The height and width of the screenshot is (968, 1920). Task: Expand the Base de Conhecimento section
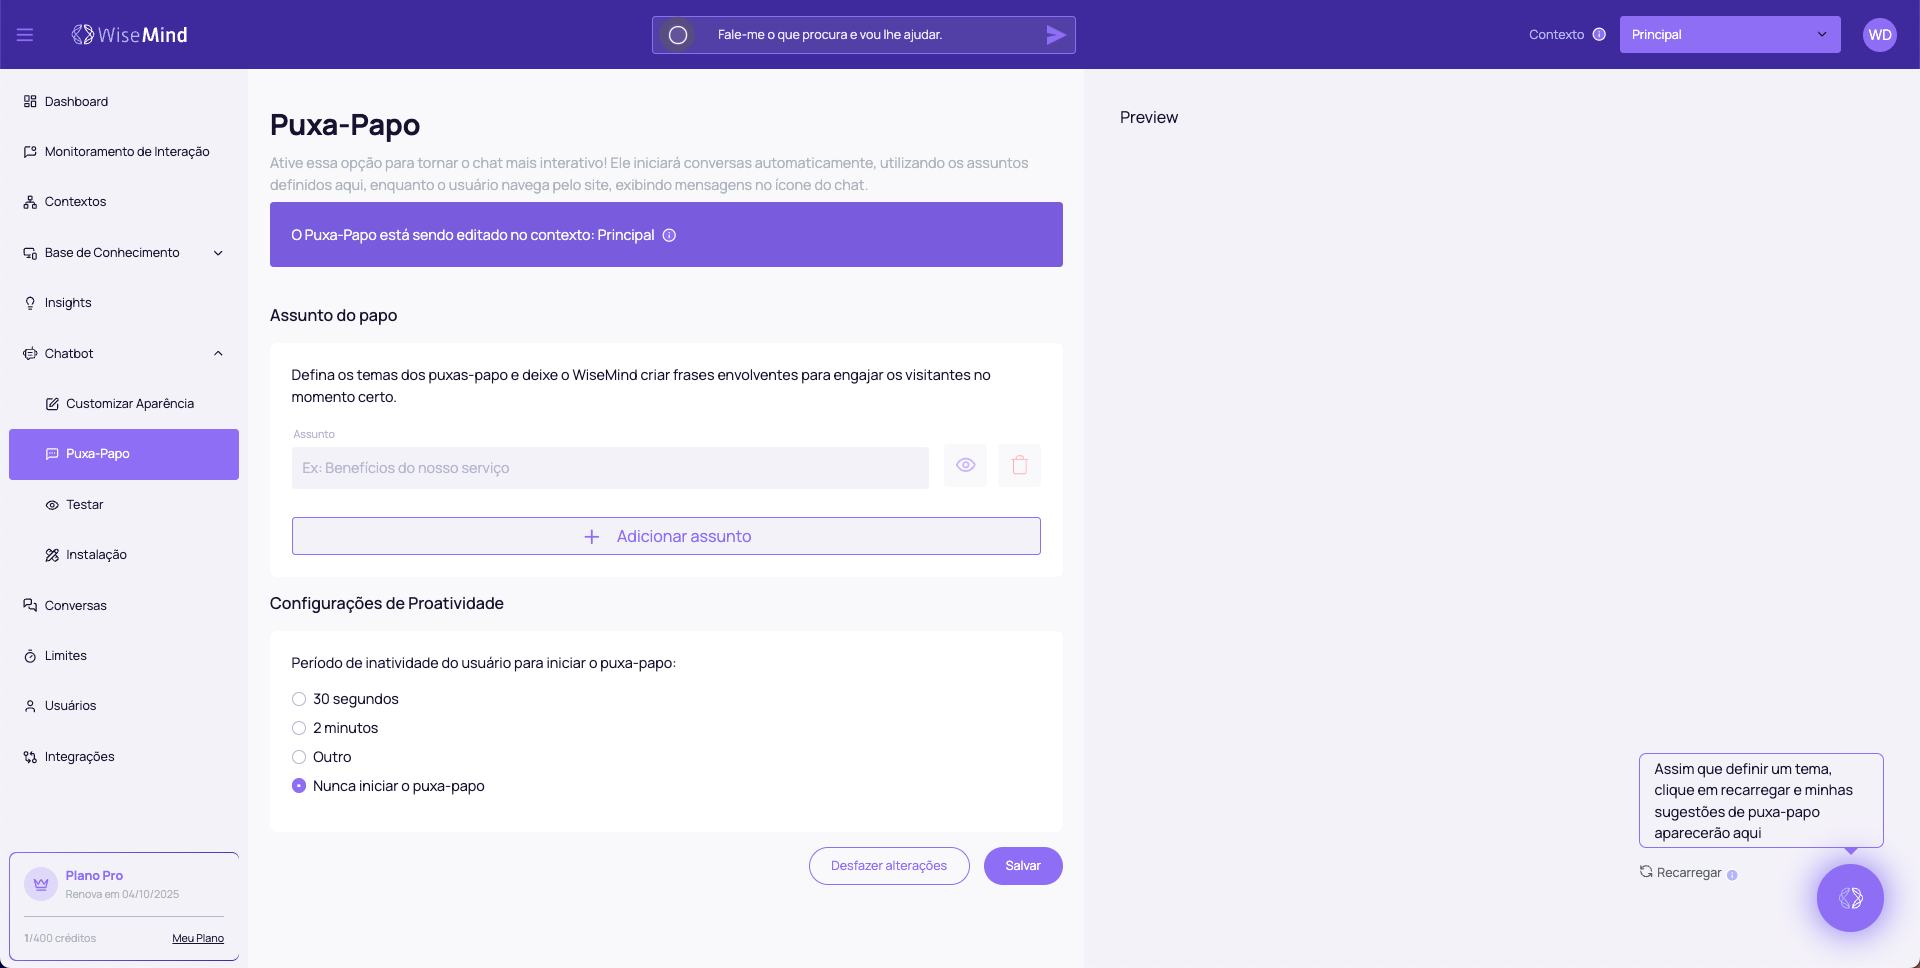[x=218, y=253]
